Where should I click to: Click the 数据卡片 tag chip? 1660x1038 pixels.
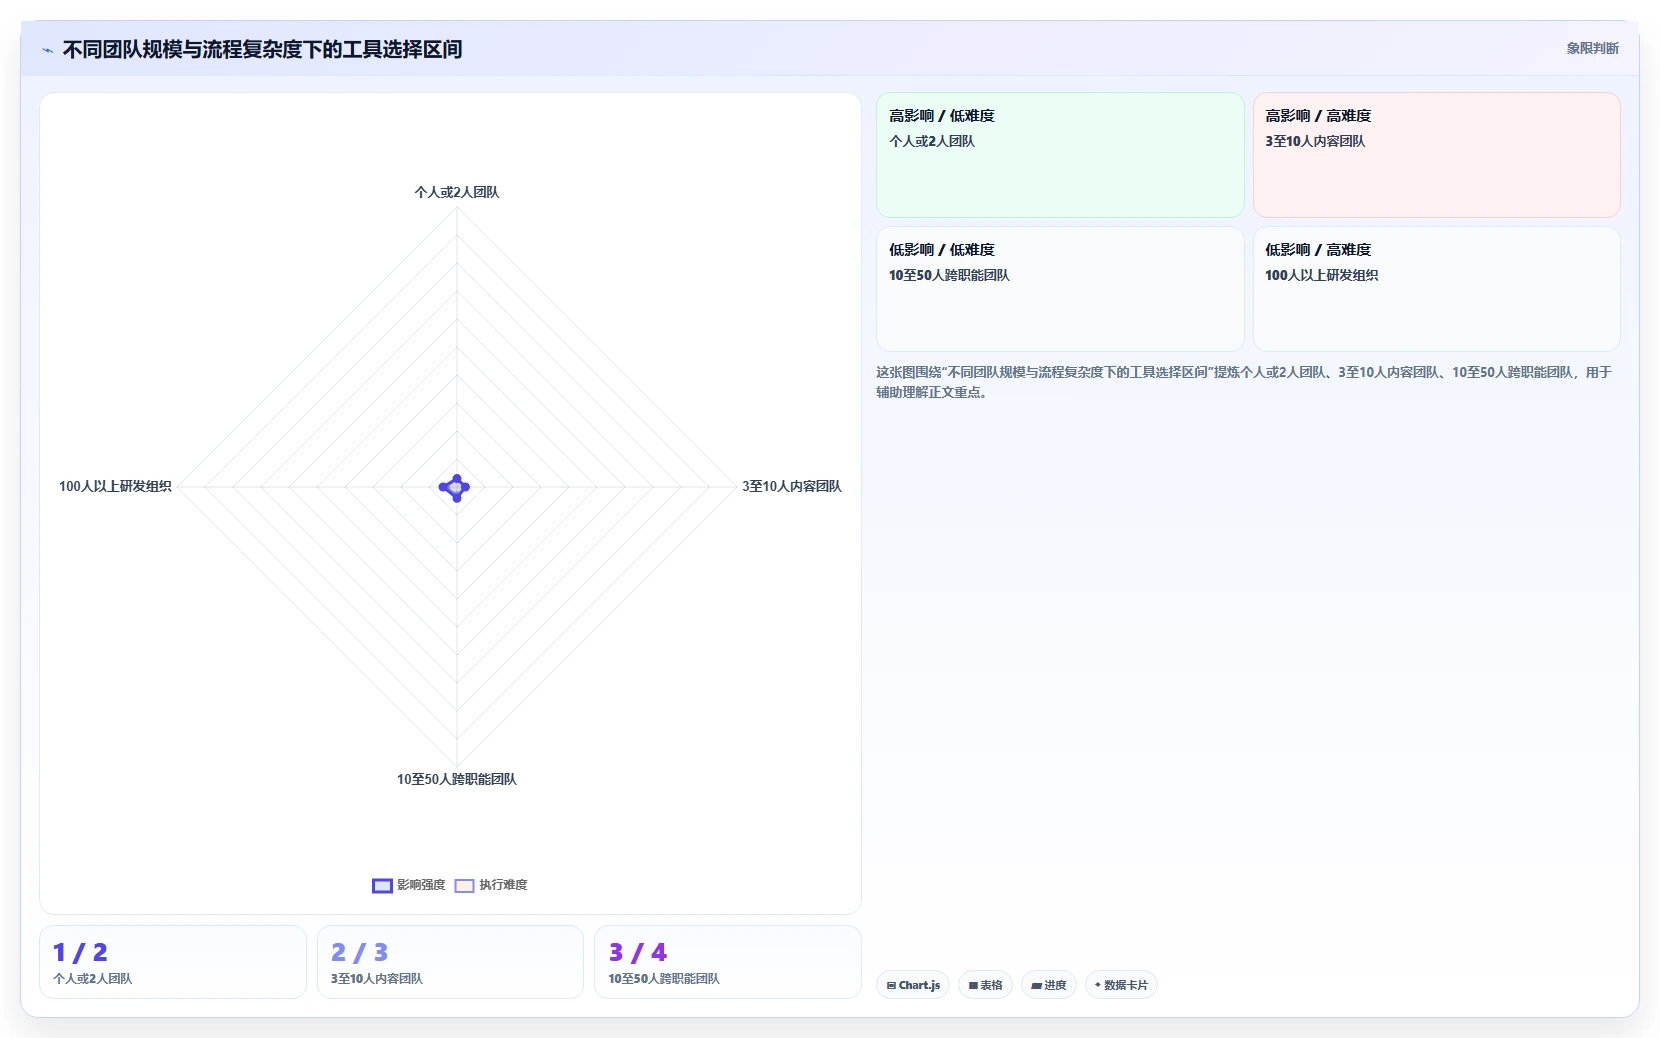coord(1121,985)
